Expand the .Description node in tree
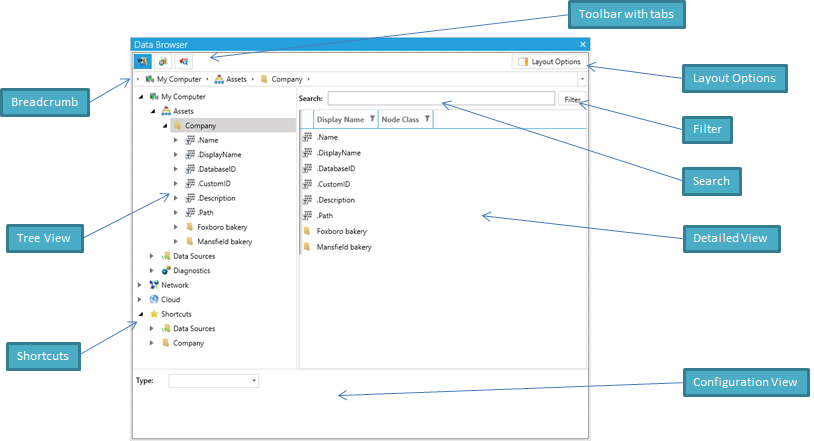Screen dimensions: 814x441 (176, 198)
